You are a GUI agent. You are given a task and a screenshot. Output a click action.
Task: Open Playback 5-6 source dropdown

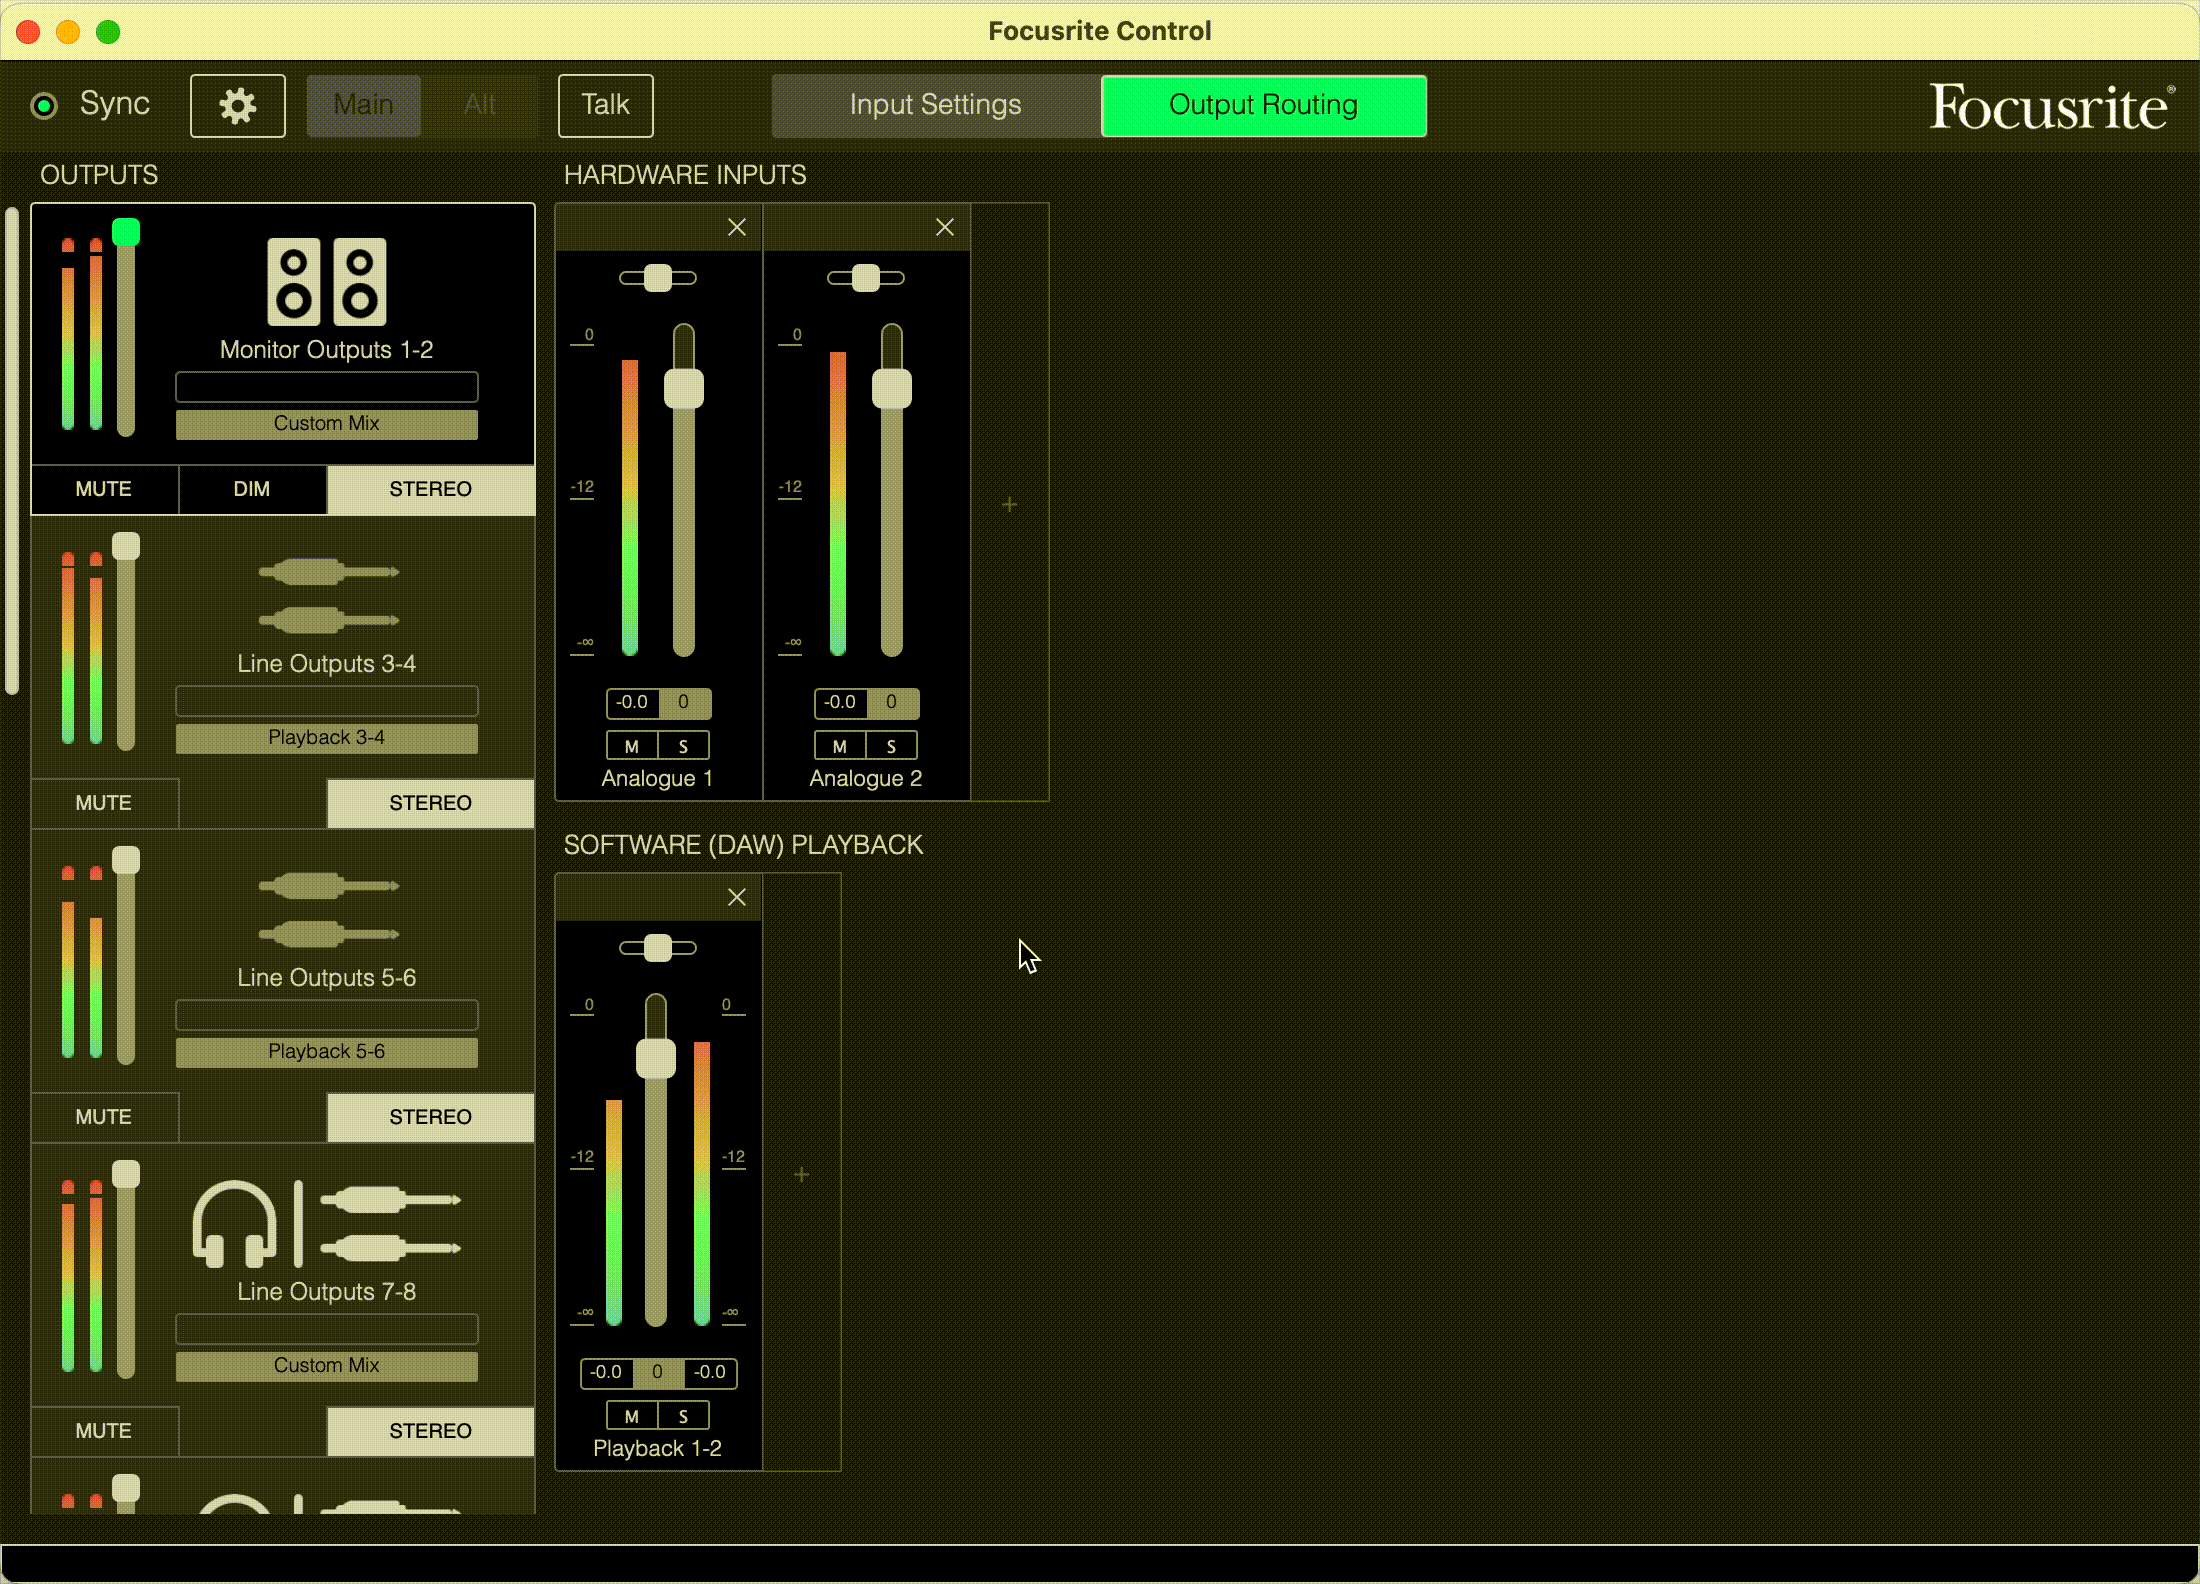[327, 1052]
